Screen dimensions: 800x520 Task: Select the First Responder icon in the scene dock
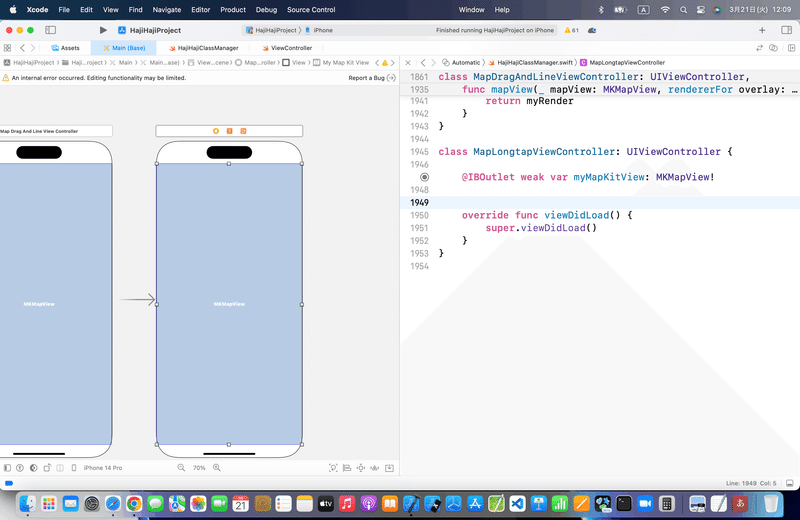(230, 131)
